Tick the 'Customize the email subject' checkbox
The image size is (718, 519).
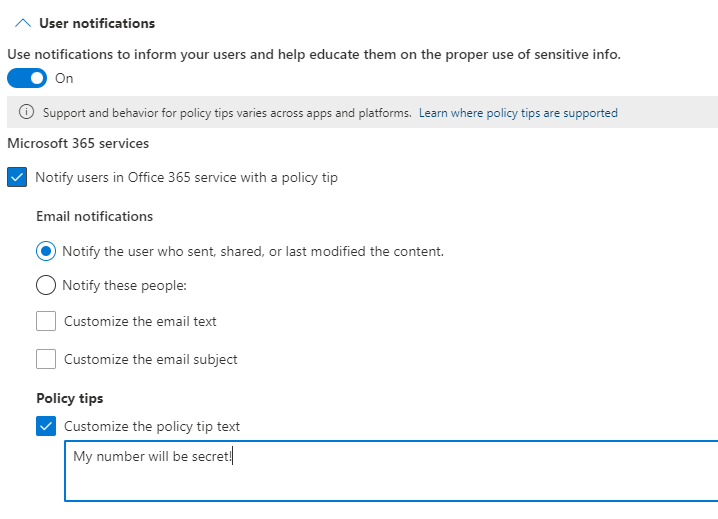(x=46, y=358)
